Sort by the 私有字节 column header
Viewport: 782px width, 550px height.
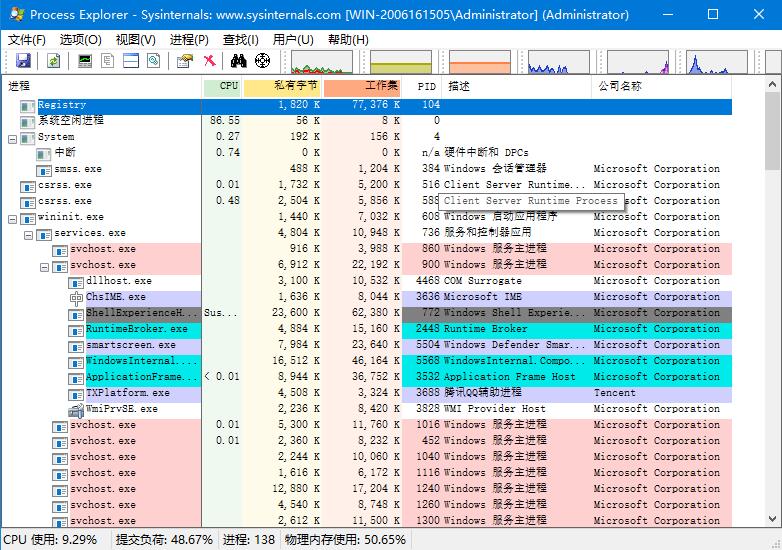[282, 87]
